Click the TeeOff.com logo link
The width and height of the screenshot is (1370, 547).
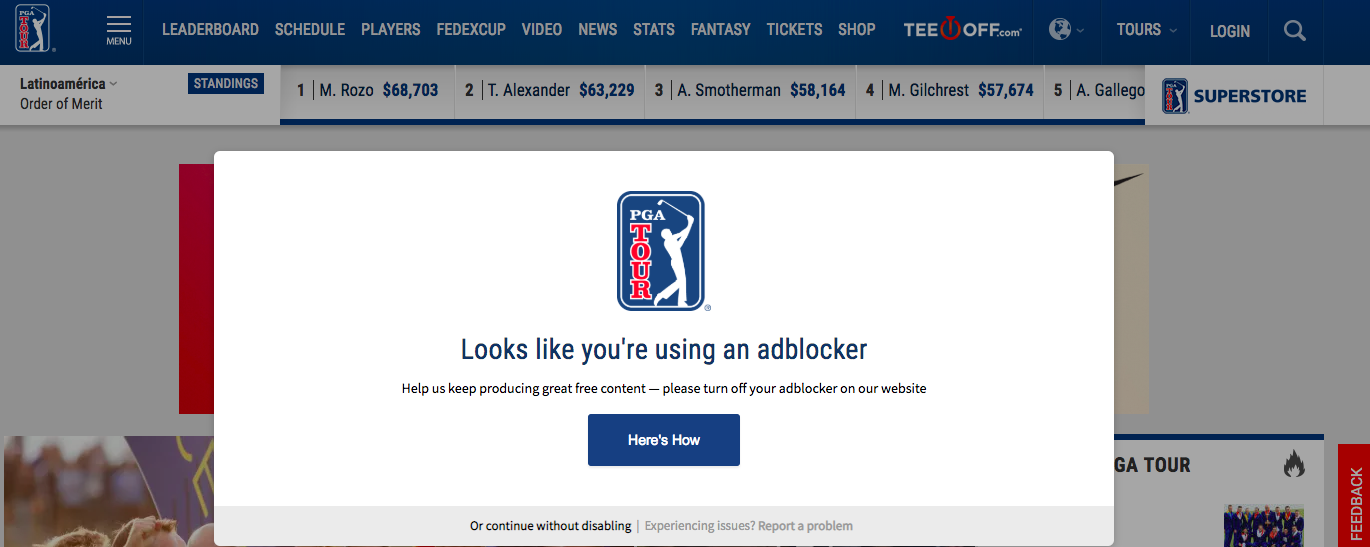(x=962, y=30)
